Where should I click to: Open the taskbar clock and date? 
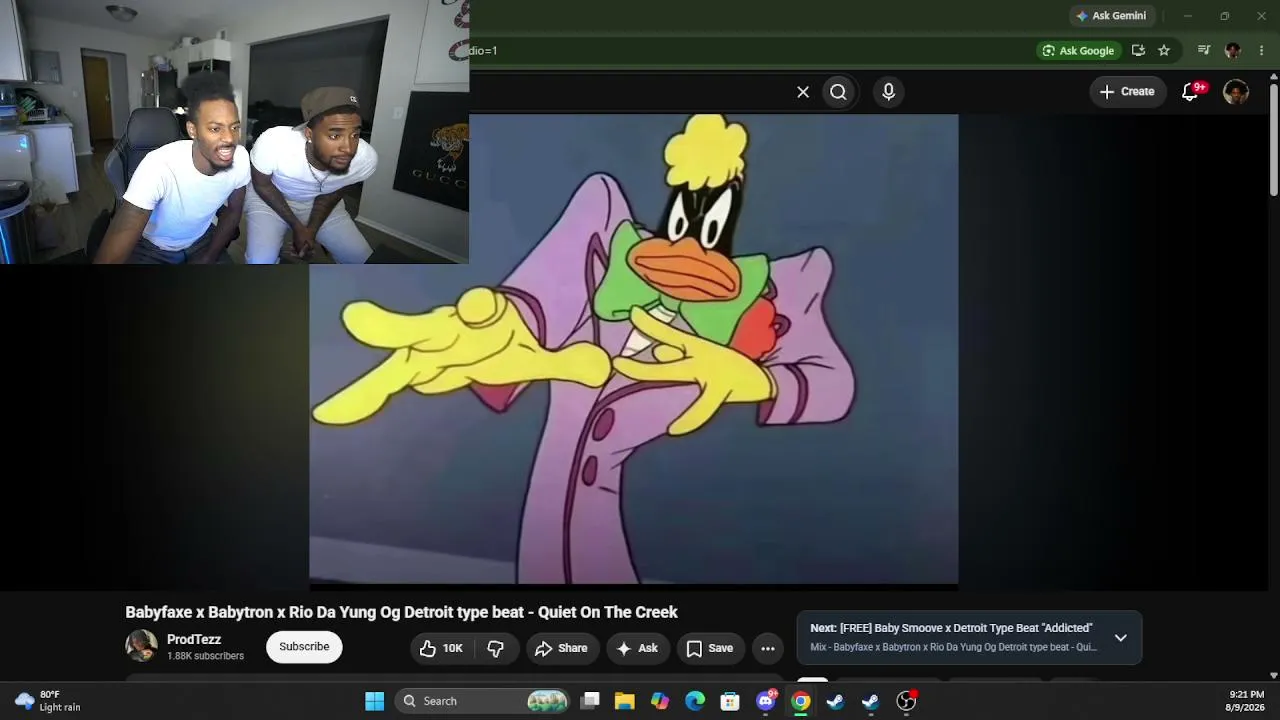tap(1246, 701)
